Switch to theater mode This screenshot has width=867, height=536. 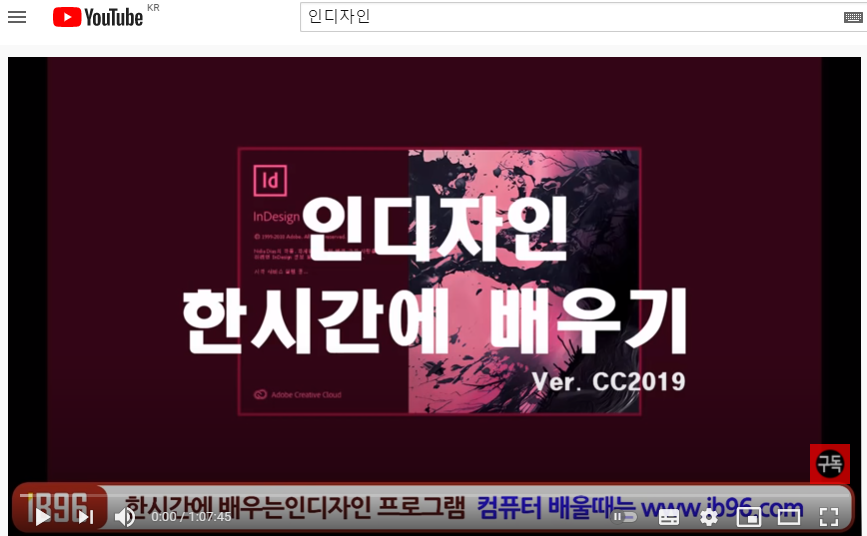click(788, 517)
